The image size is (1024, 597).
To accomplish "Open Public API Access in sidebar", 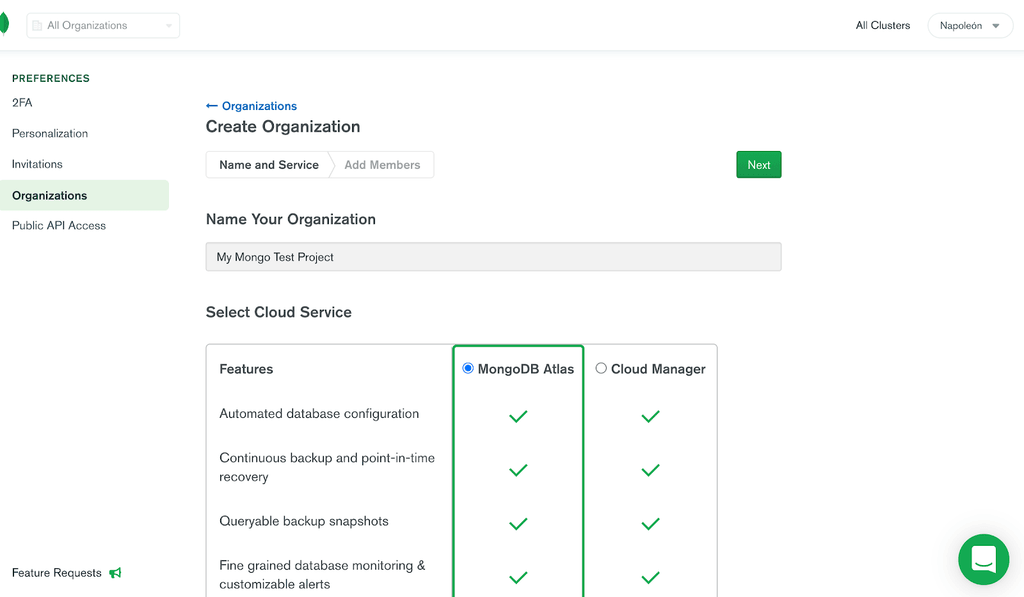I will click(x=59, y=226).
